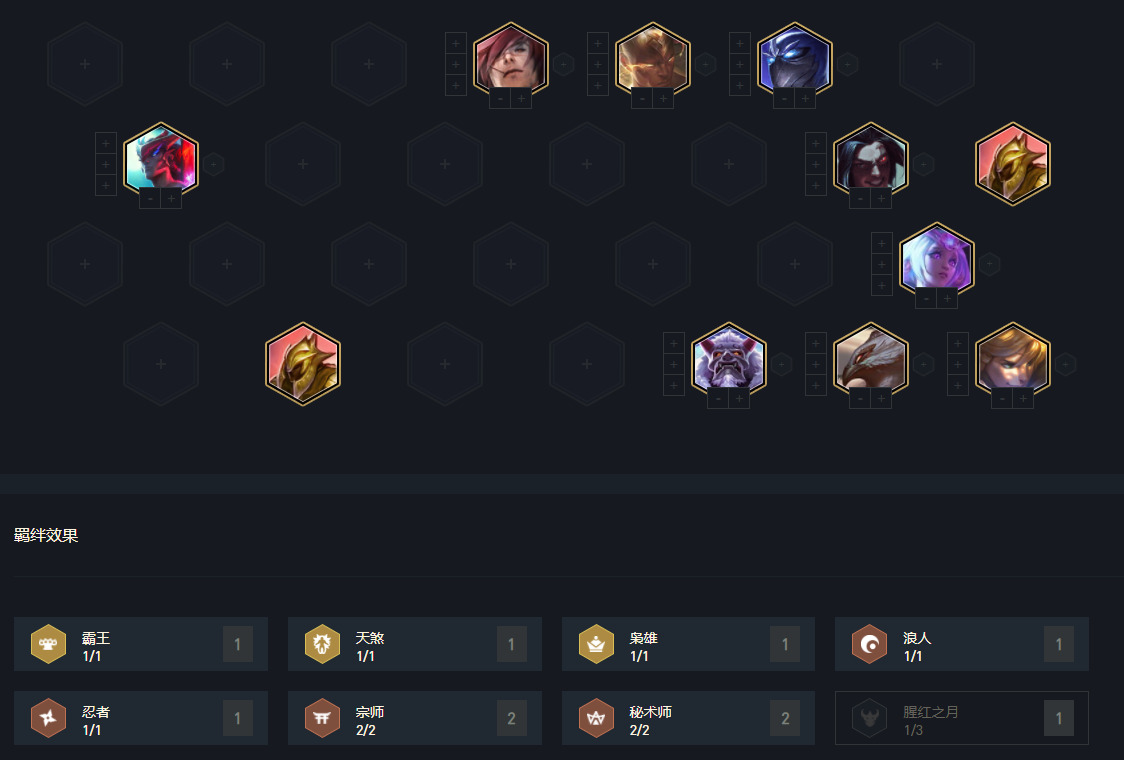Select the blue-masked ninja champion hex
This screenshot has width=1124, height=760.
(794, 62)
